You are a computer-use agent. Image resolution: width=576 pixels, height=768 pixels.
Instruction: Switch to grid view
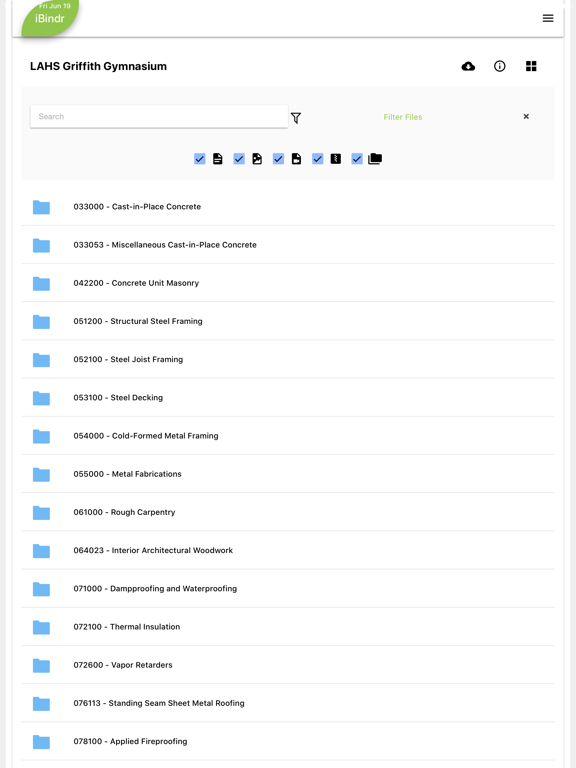click(531, 66)
